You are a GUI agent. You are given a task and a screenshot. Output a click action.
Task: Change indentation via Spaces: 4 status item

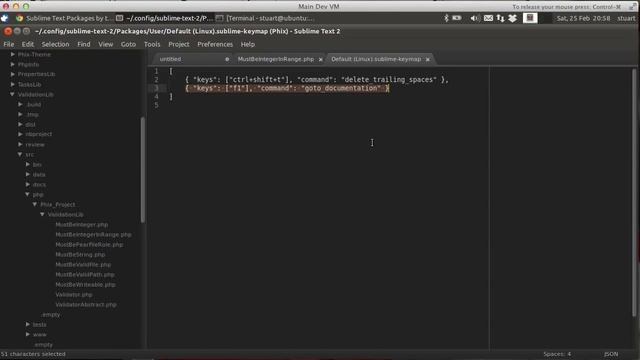[557, 354]
